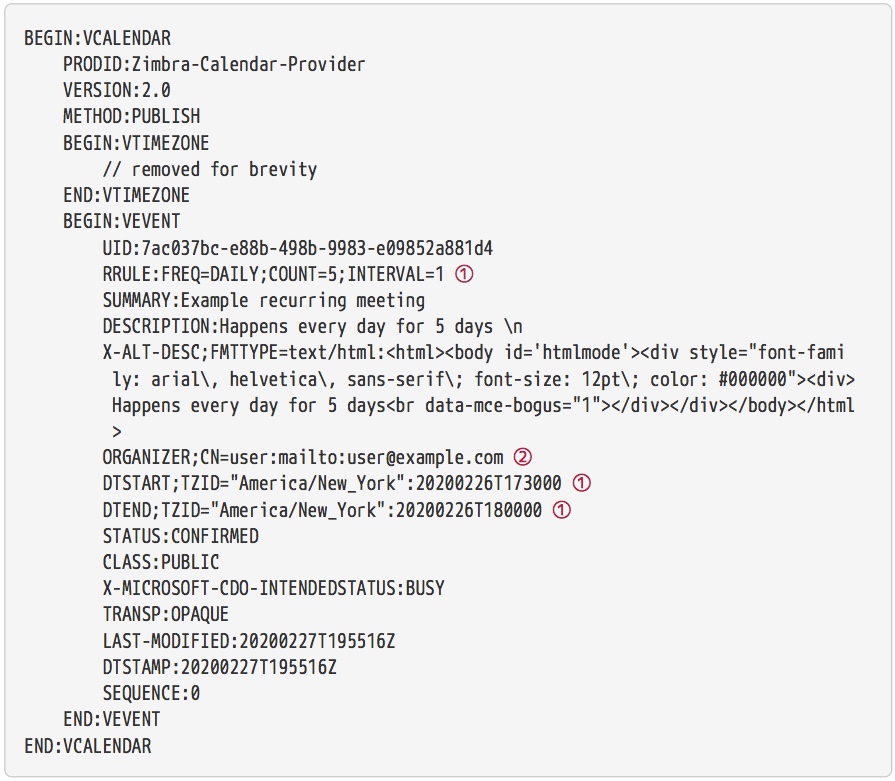Click the STATUS:CONFIRMED line
The width and height of the screenshot is (895, 781).
tap(180, 536)
